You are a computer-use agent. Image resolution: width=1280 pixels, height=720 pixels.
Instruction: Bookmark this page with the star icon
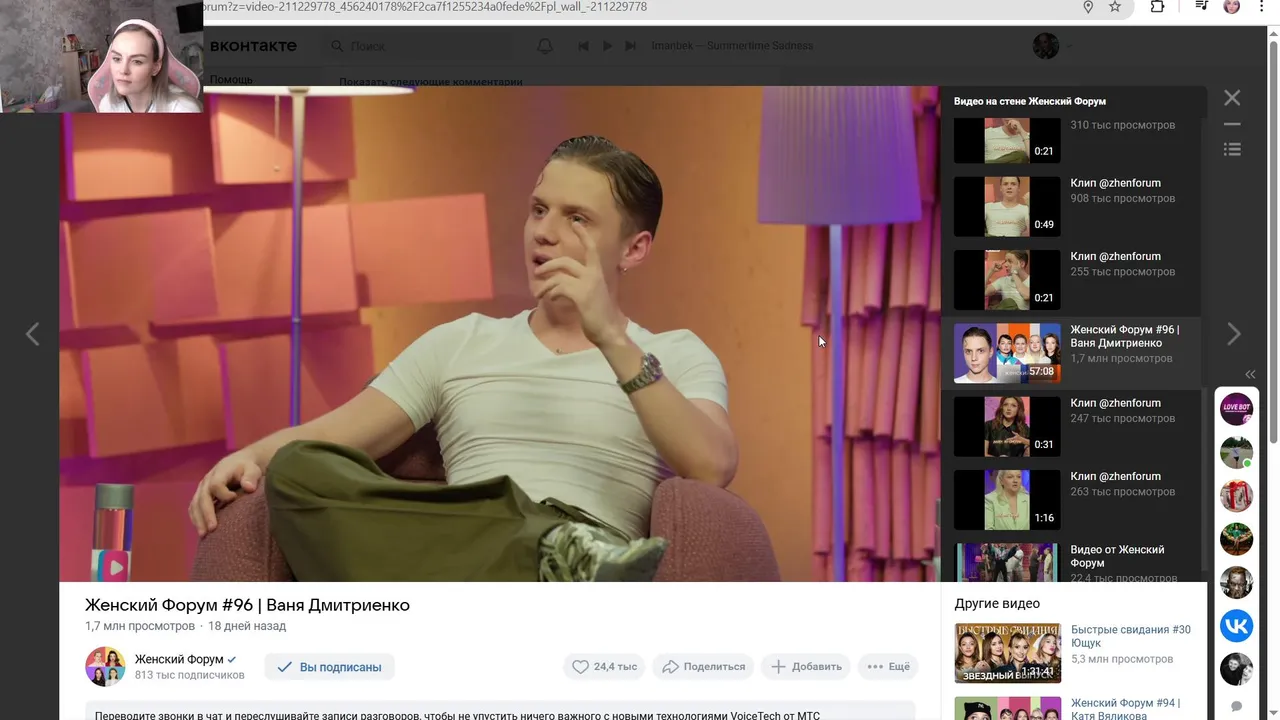pos(1115,7)
